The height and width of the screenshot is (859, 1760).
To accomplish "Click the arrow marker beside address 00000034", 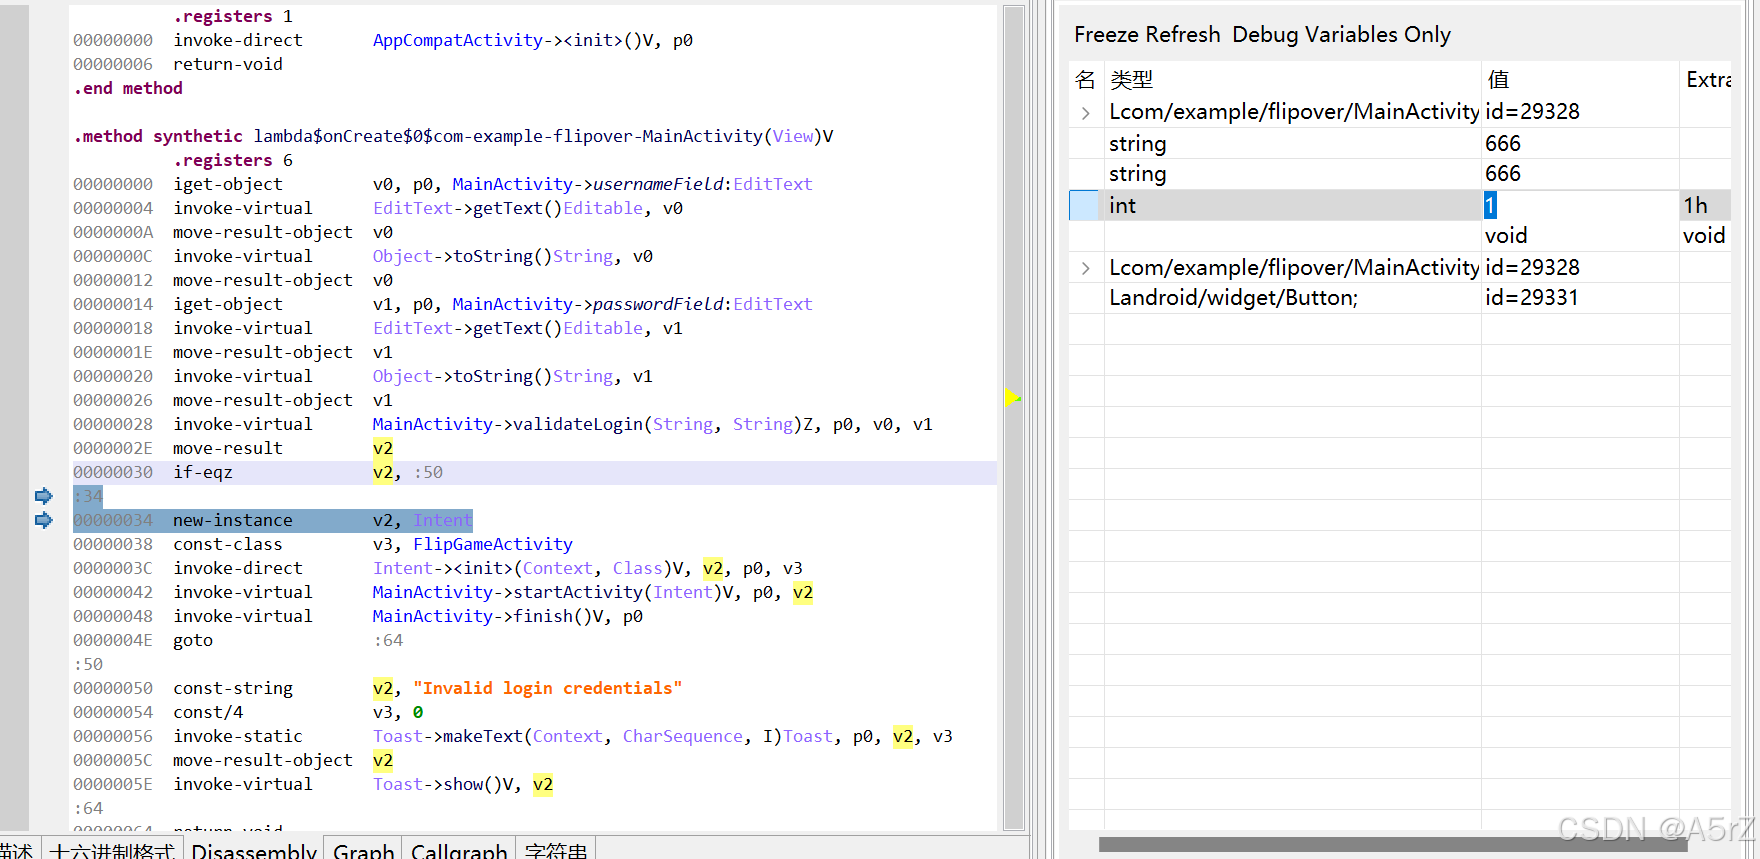I will tap(43, 520).
